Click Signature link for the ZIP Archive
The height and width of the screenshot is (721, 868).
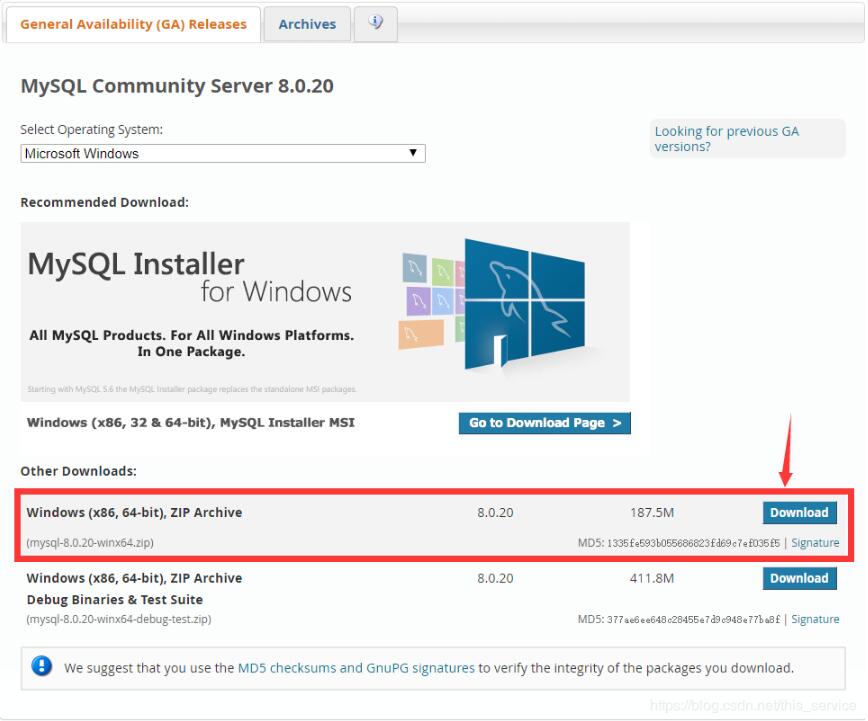pos(815,542)
